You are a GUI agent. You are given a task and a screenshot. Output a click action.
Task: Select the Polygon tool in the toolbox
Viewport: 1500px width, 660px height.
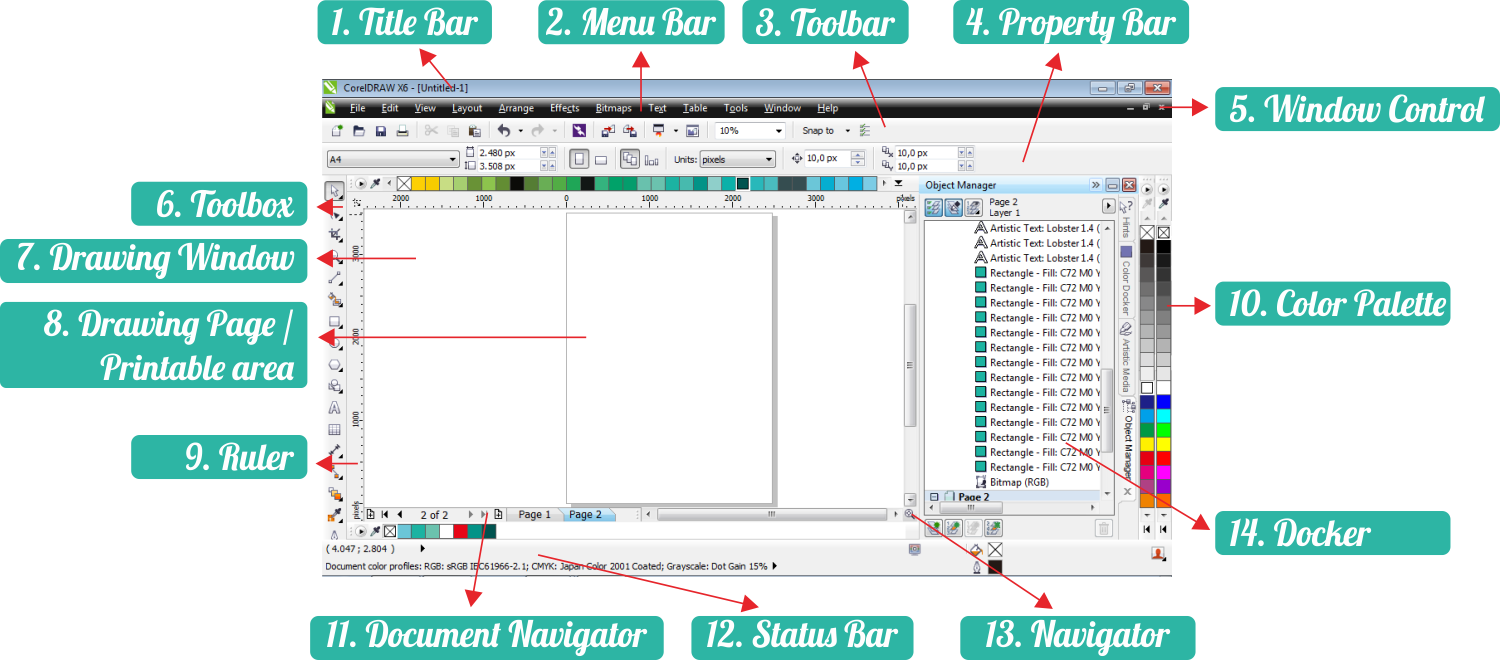coord(335,365)
